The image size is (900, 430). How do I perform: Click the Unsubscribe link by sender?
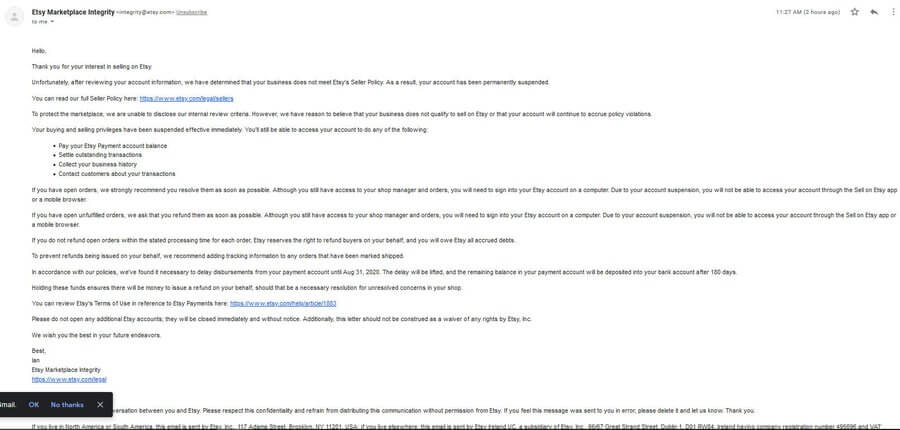coord(192,12)
